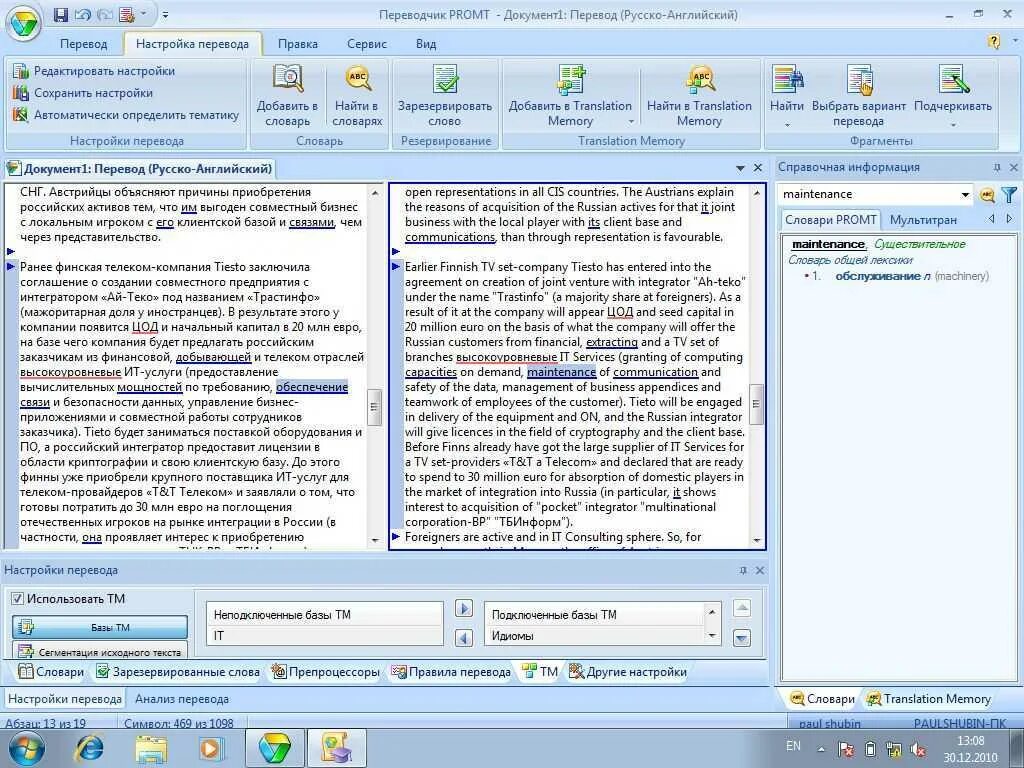Click the maintenance search input field
Image resolution: width=1024 pixels, height=768 pixels.
click(x=867, y=194)
